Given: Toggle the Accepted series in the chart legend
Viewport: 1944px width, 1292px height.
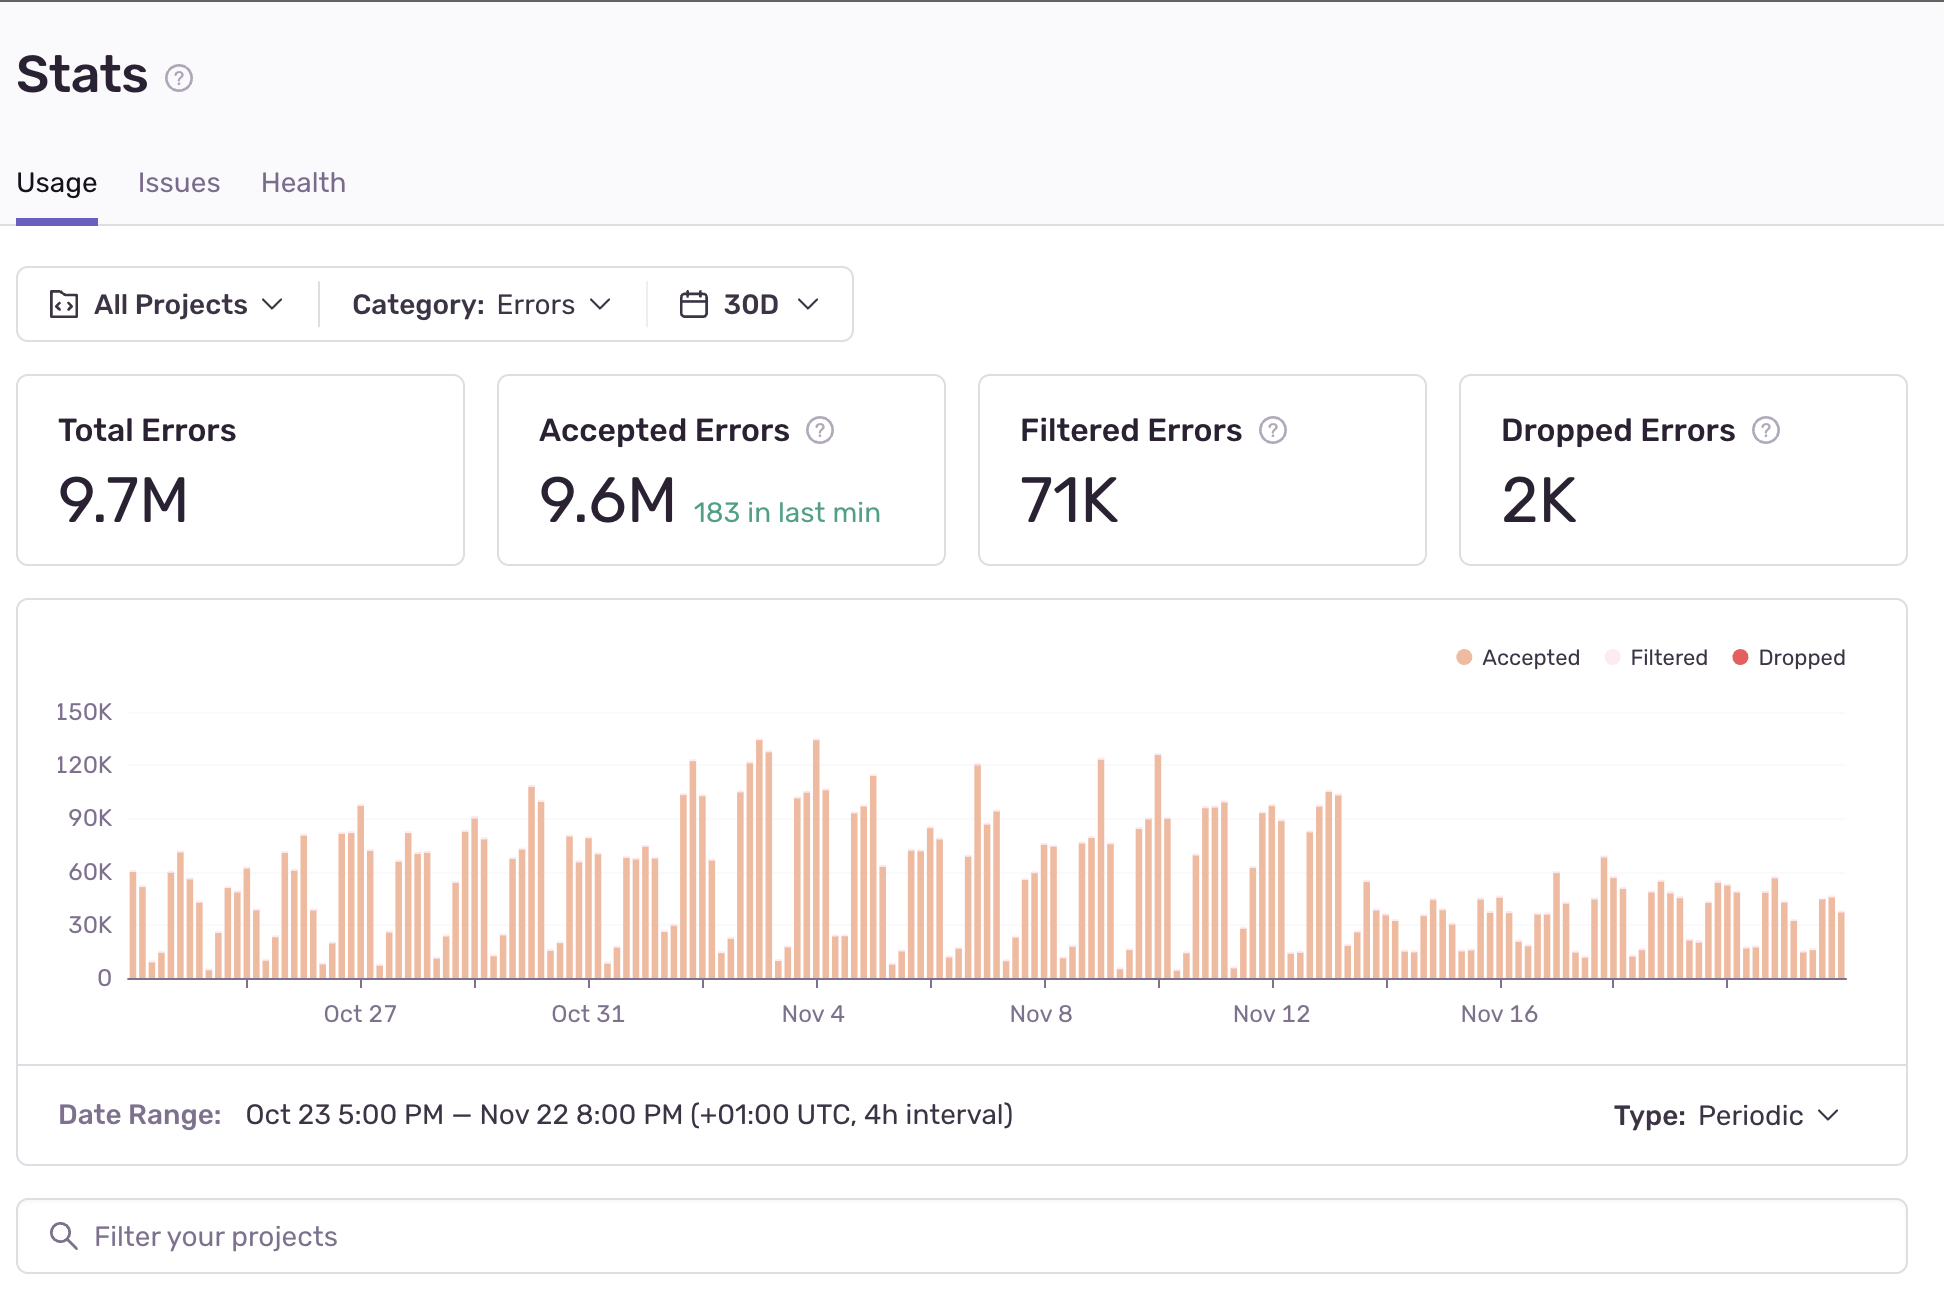Looking at the screenshot, I should pyautogui.click(x=1518, y=657).
